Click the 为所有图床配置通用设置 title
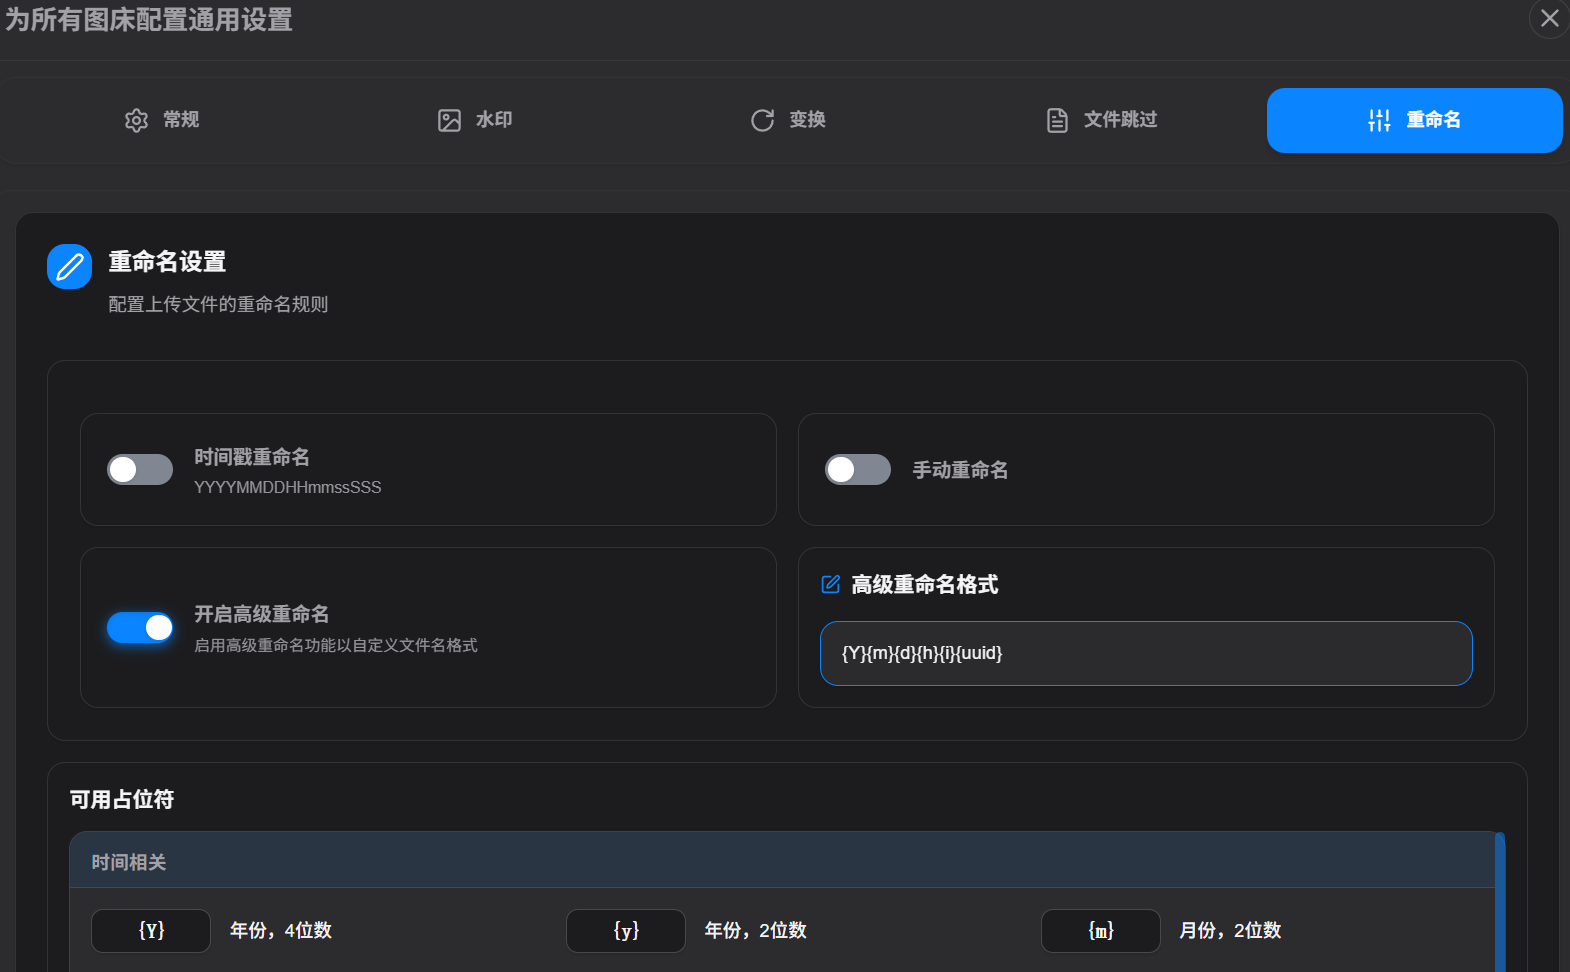Image resolution: width=1570 pixels, height=972 pixels. [x=149, y=20]
